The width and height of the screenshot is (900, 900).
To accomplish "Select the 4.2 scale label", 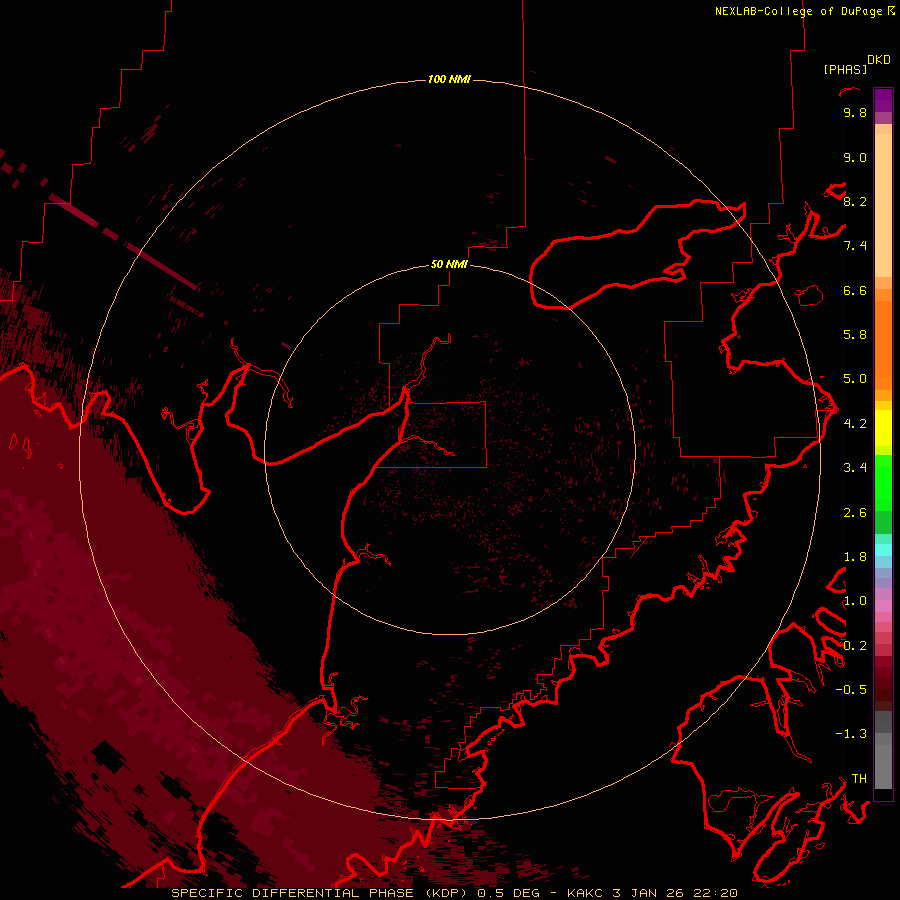I will pyautogui.click(x=855, y=424).
